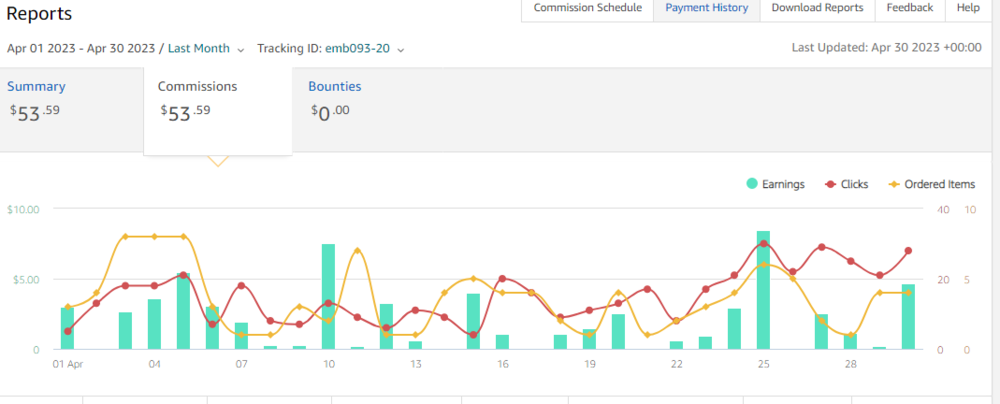
Task: Click the Ordered Items peak point on April 11
Action: click(357, 250)
